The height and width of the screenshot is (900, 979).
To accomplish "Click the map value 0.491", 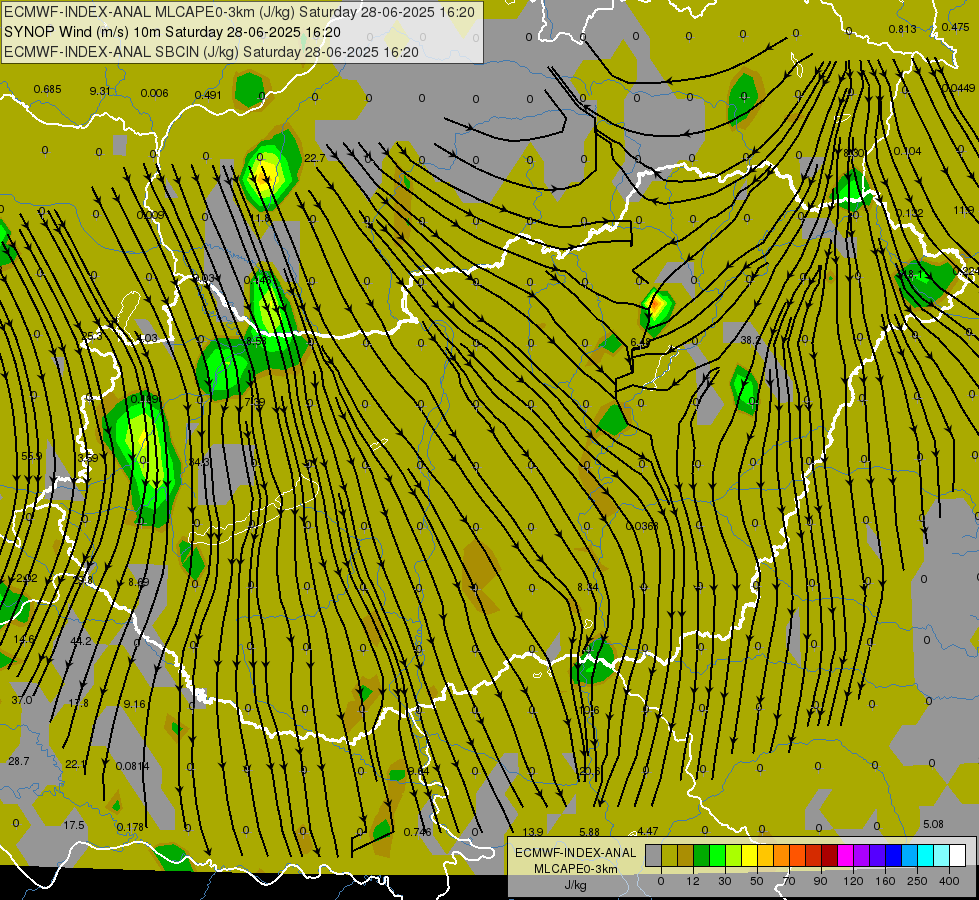I will (208, 95).
